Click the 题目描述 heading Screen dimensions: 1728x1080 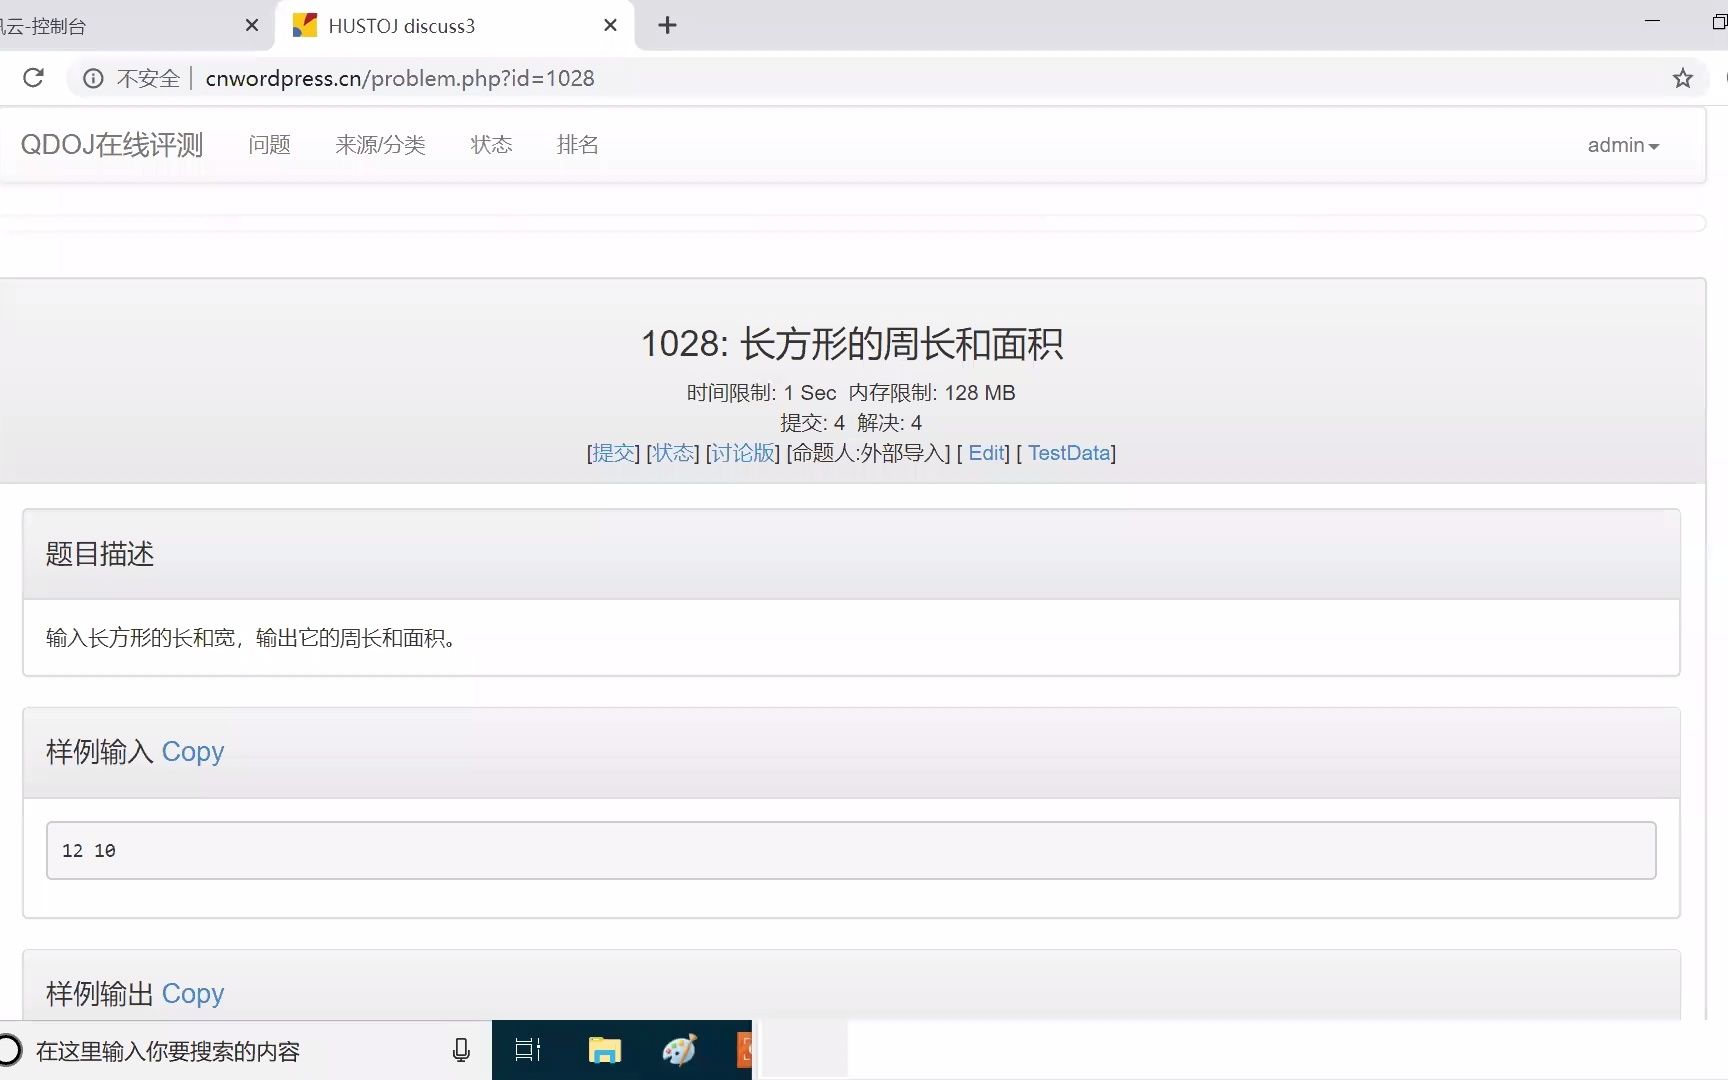100,554
